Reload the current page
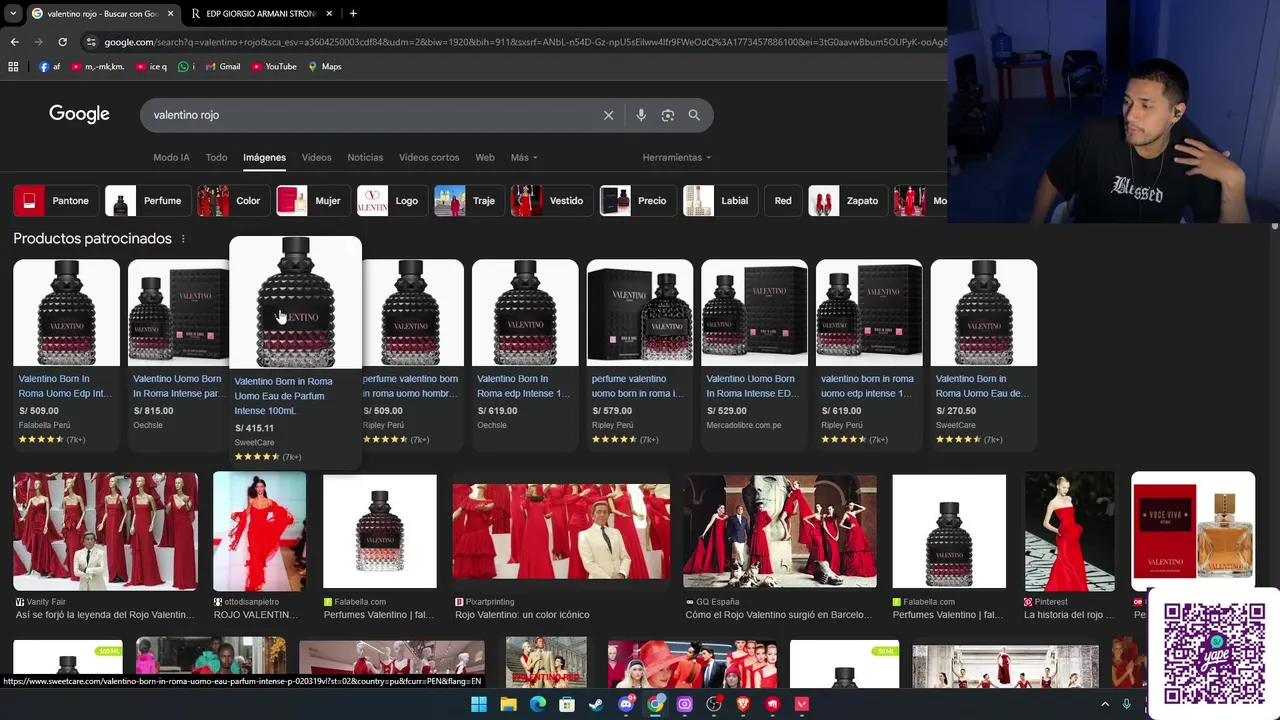This screenshot has height=720, width=1280. pyautogui.click(x=62, y=42)
